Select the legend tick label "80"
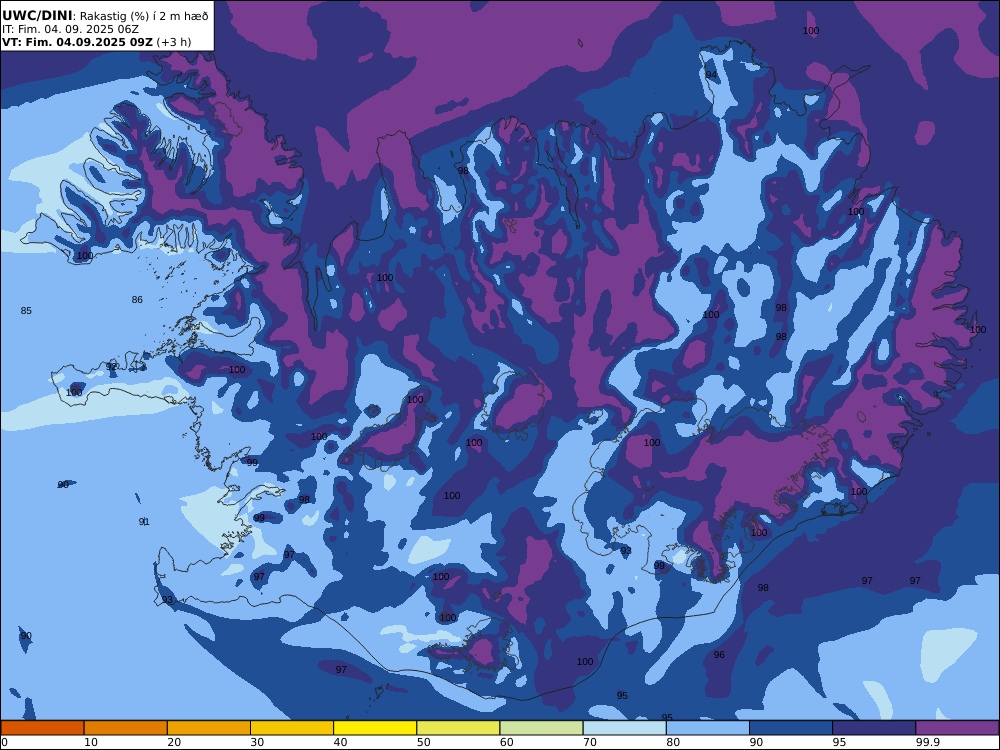The height and width of the screenshot is (750, 1000). [673, 742]
